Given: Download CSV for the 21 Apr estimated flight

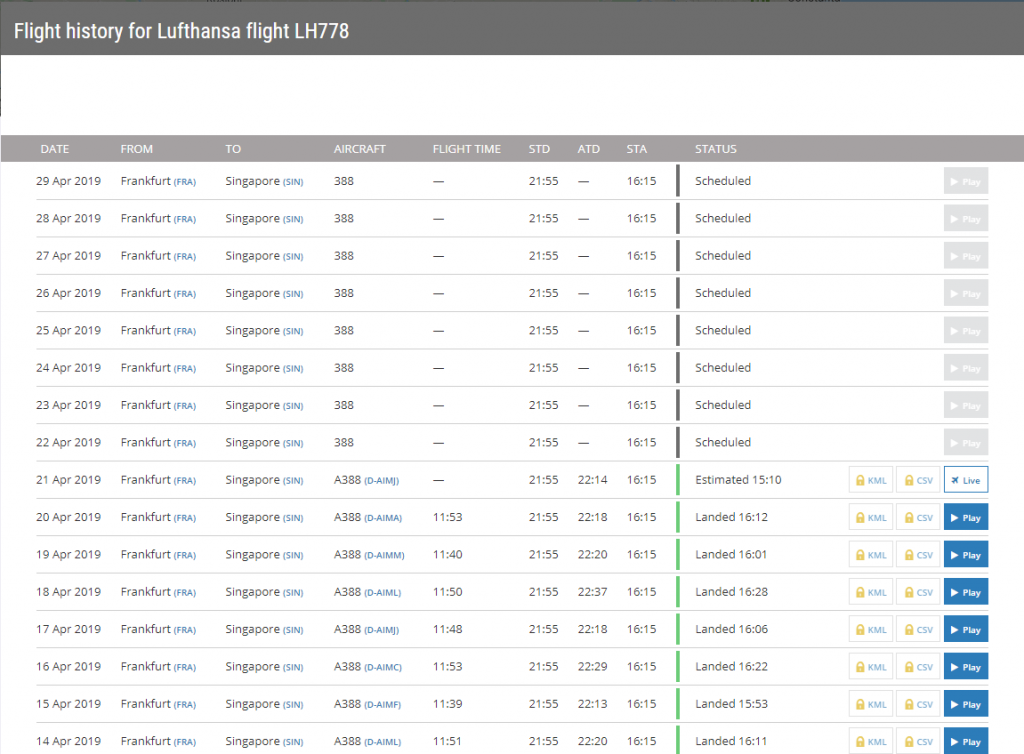Looking at the screenshot, I should coord(918,480).
